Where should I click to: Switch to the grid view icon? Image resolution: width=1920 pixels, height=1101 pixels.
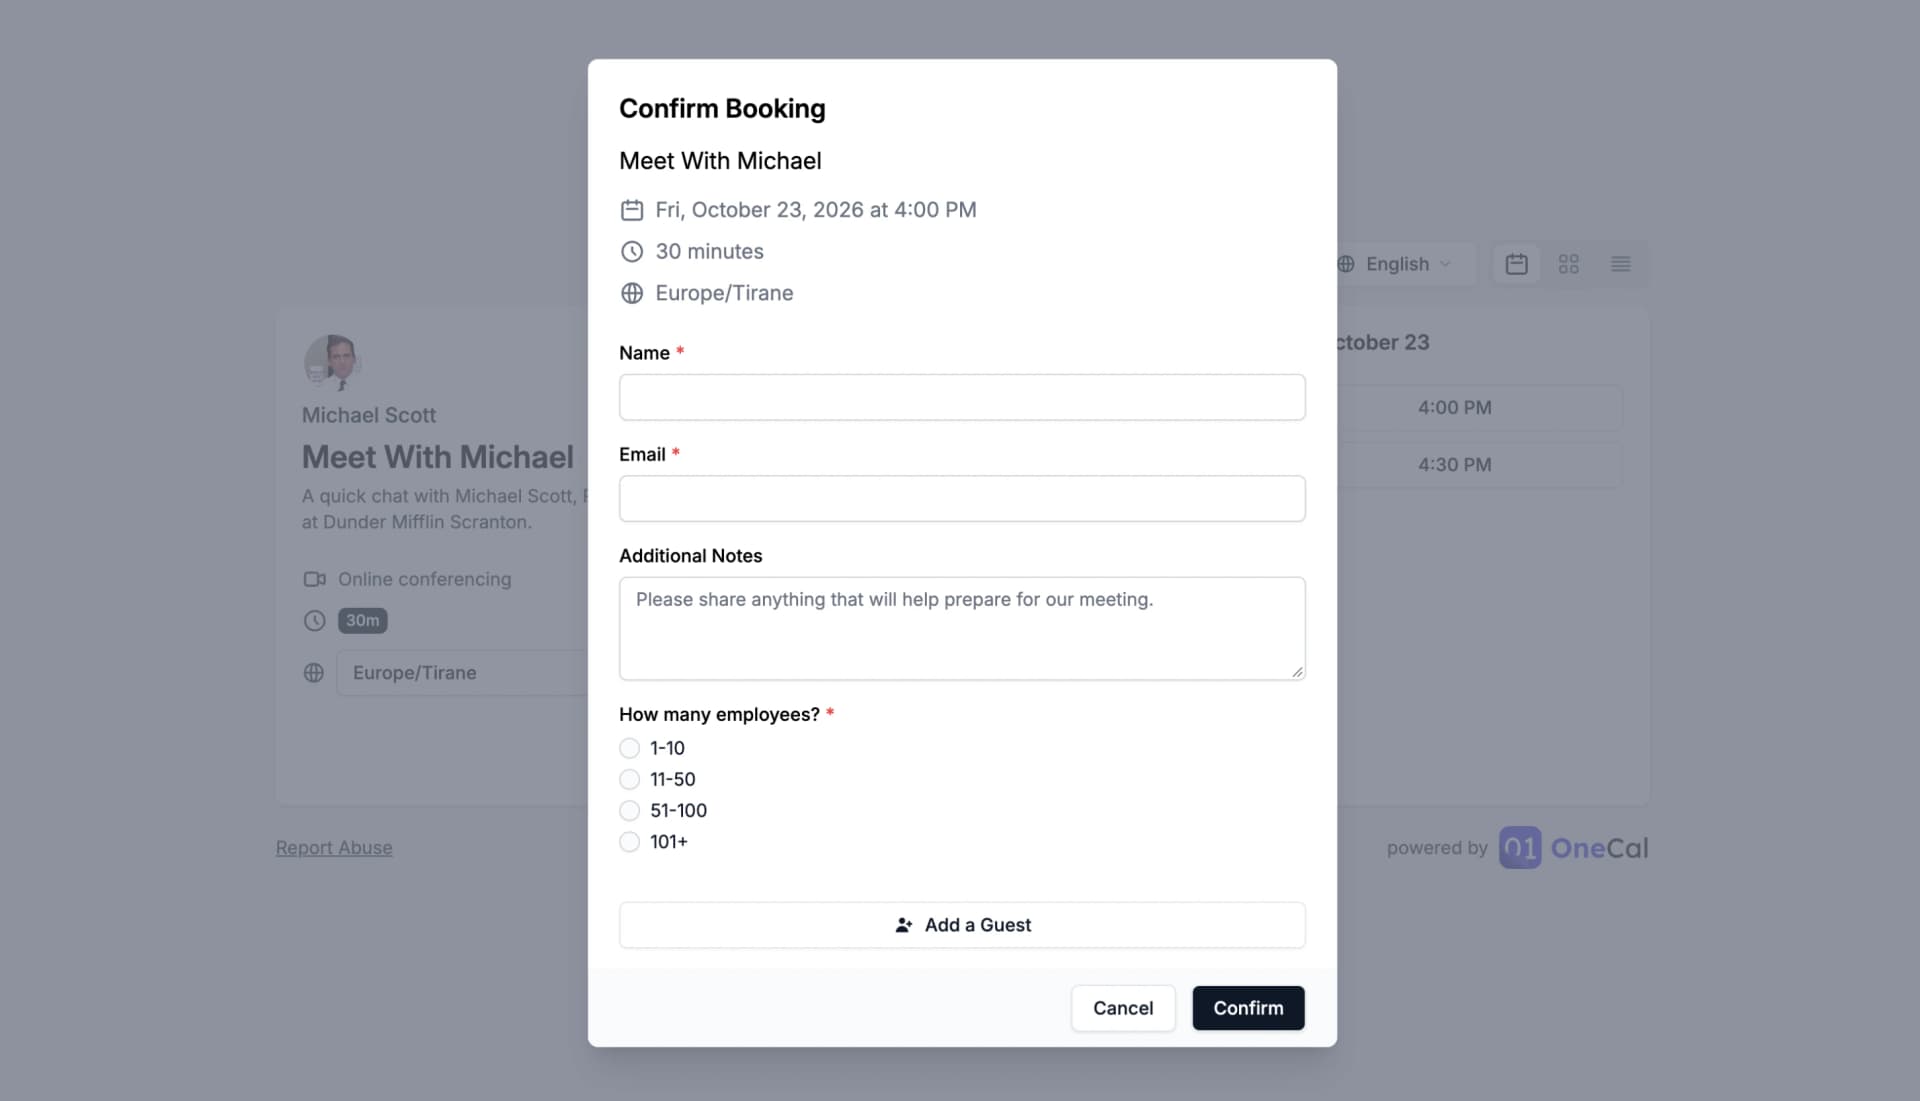click(x=1569, y=264)
